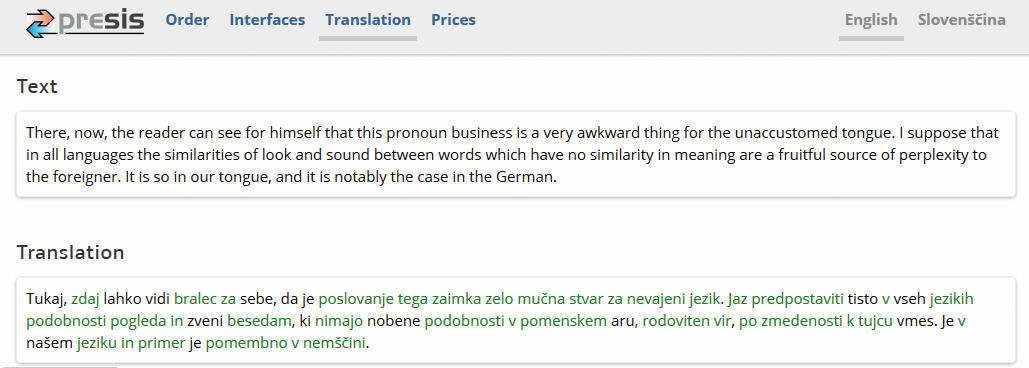The image size is (1029, 368).
Task: Open the Order page
Action: click(187, 20)
